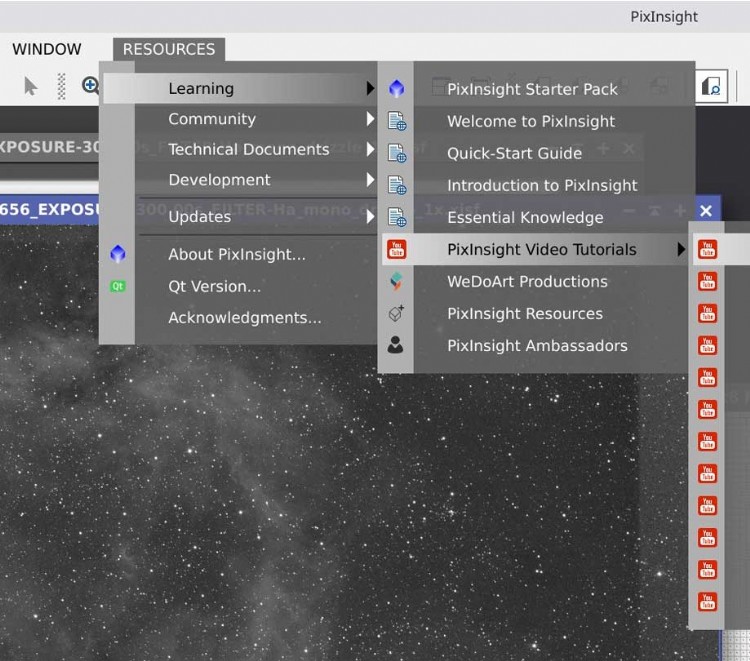Close the active image window
Image resolution: width=750 pixels, height=661 pixels.
click(x=706, y=211)
